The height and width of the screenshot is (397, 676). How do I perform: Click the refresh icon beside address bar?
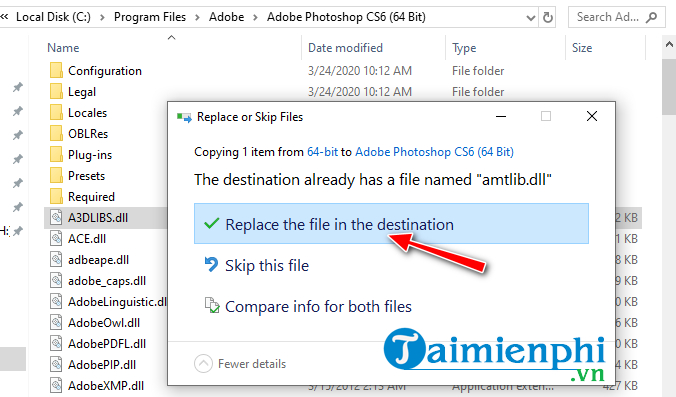click(548, 17)
